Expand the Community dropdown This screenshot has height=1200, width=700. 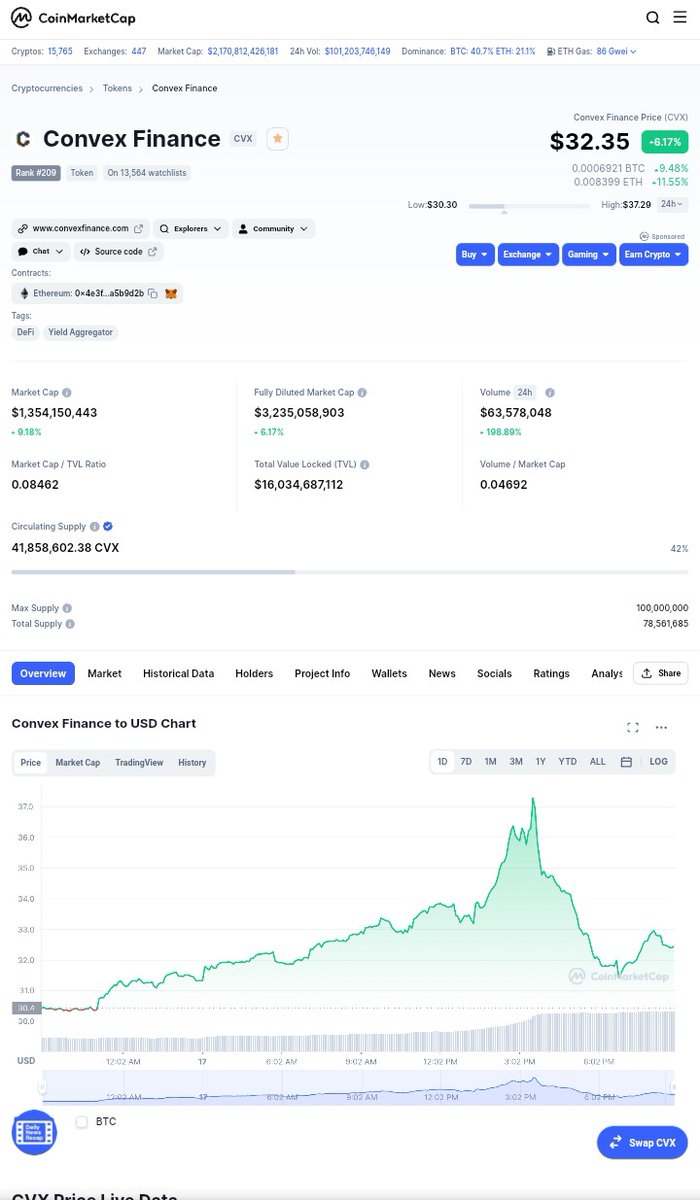[x=273, y=229]
